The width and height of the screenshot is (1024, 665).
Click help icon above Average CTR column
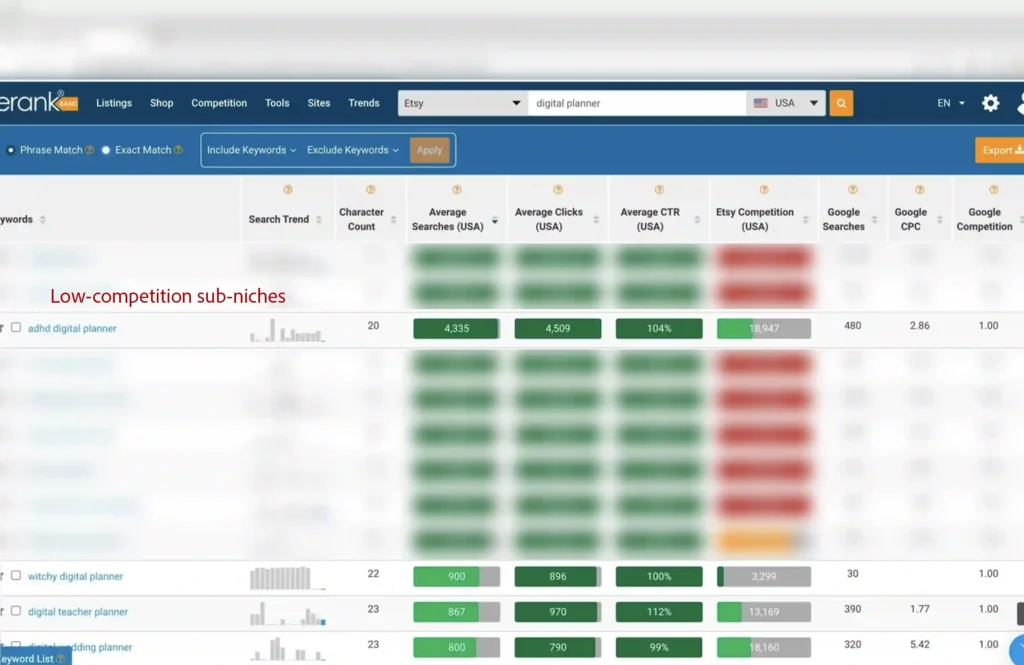[x=658, y=190]
